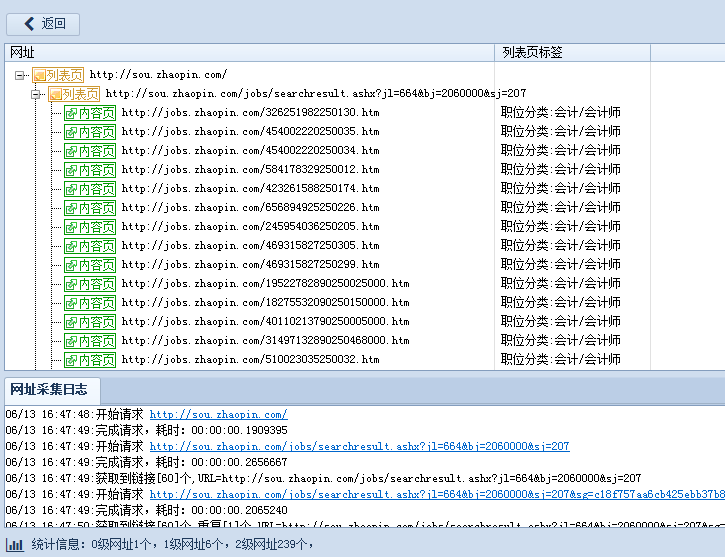The image size is (725, 557).
Task: Select URL jobs.zhaopin.com/469315827250305.htm
Action: coord(250,245)
